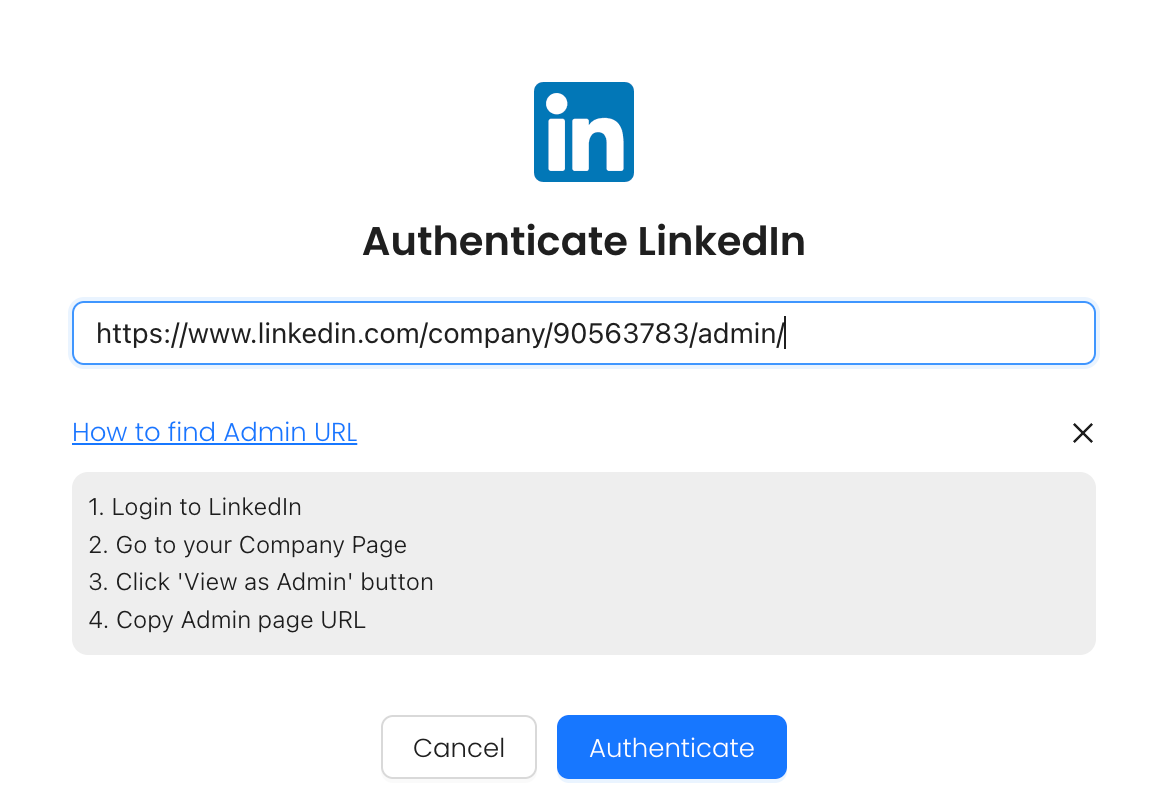Select step 2 'Go to your Company Page'
Image resolution: width=1158 pixels, height=804 pixels.
[248, 545]
